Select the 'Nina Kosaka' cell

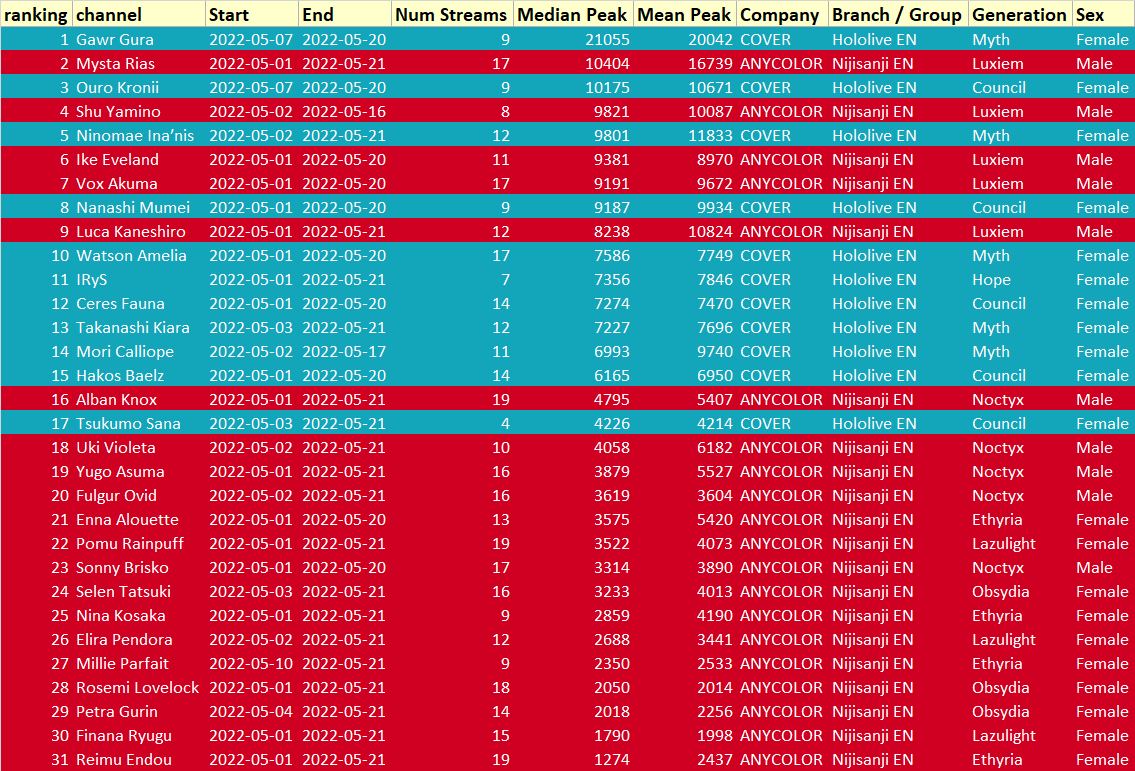(138, 615)
